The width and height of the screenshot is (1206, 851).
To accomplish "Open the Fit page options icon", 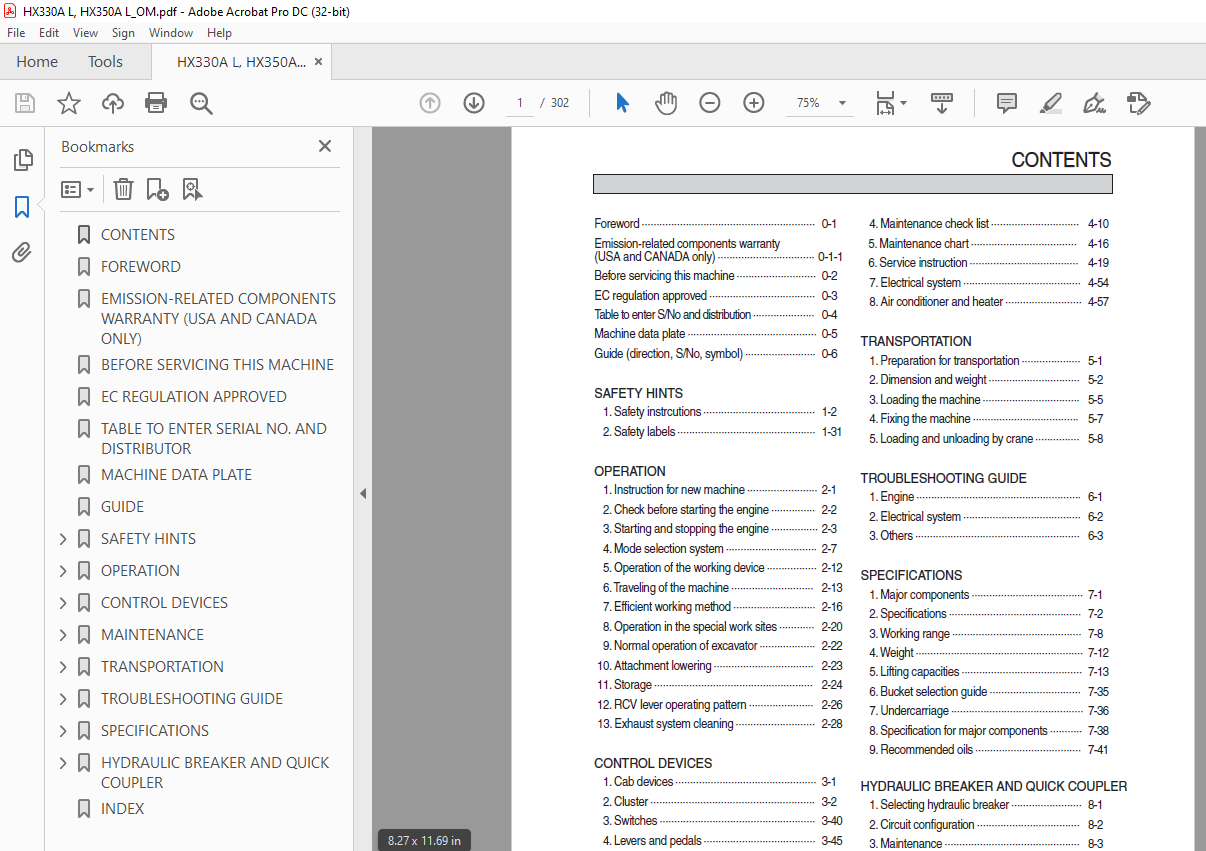I will click(x=890, y=103).
